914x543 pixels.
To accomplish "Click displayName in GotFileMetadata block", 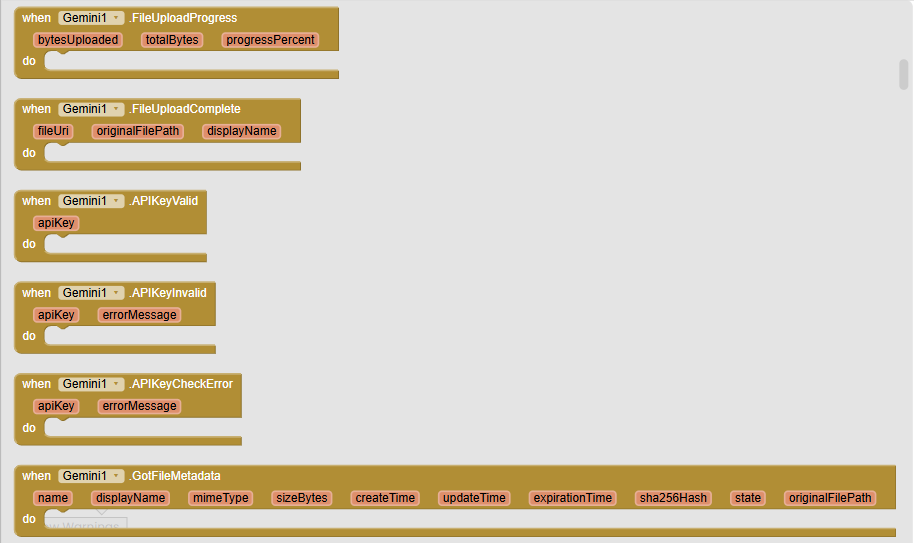I will (131, 498).
